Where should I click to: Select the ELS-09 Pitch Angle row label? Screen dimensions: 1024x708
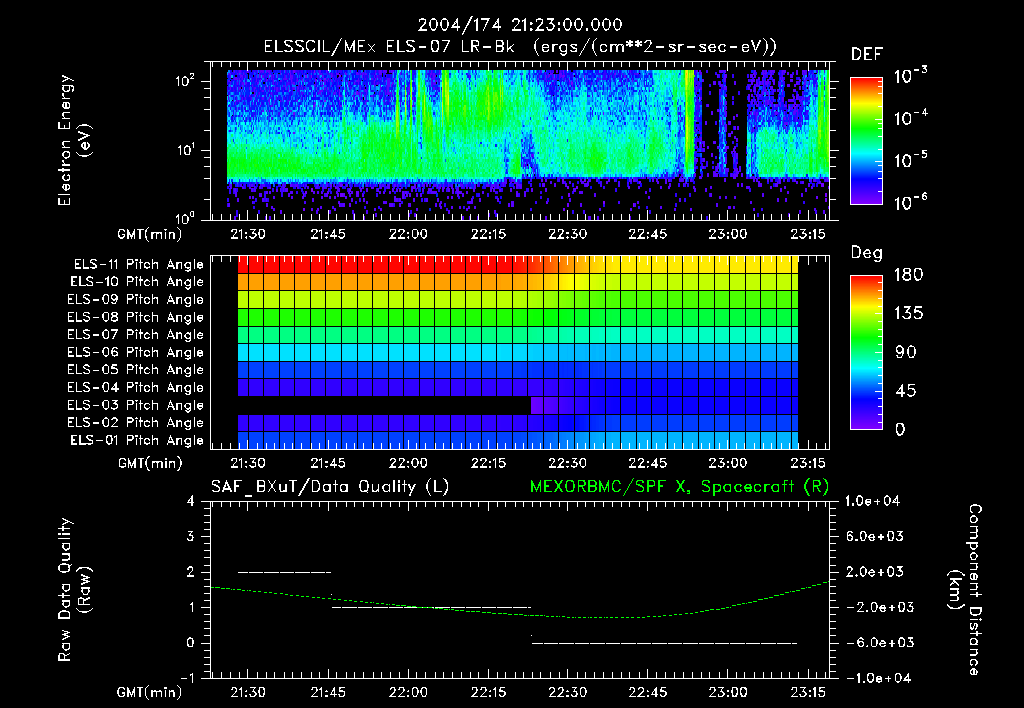tap(136, 299)
